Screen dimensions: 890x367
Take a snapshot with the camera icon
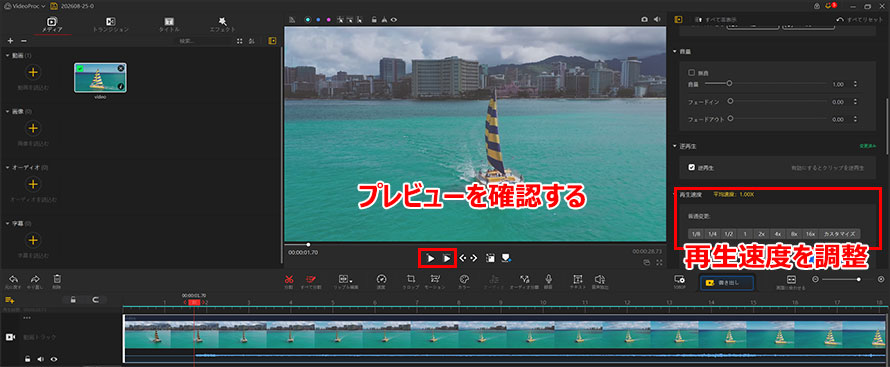644,19
